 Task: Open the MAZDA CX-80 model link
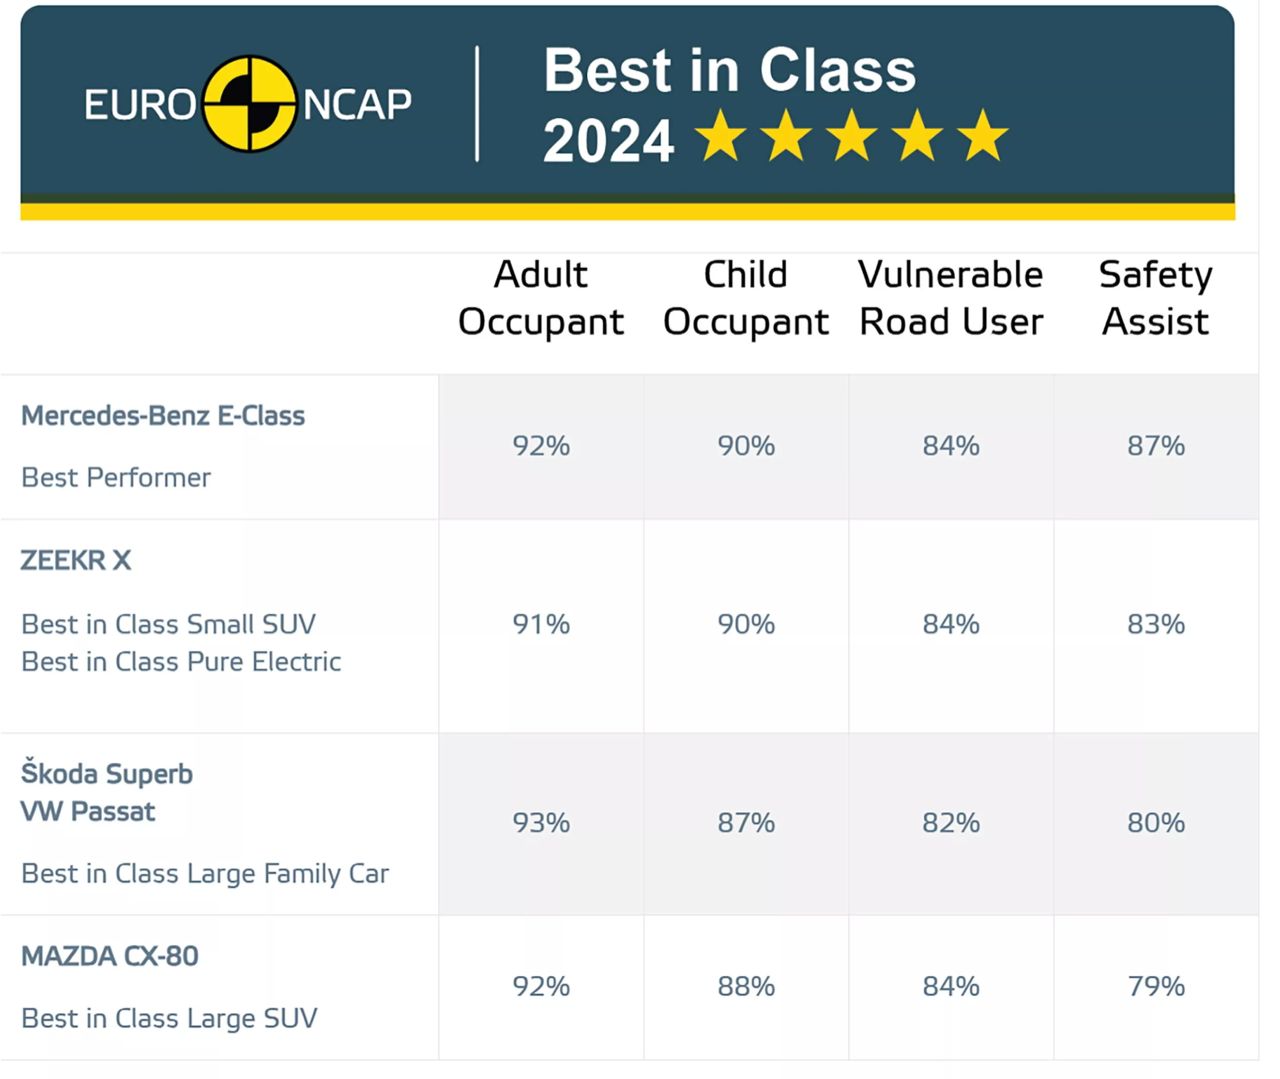(x=110, y=956)
